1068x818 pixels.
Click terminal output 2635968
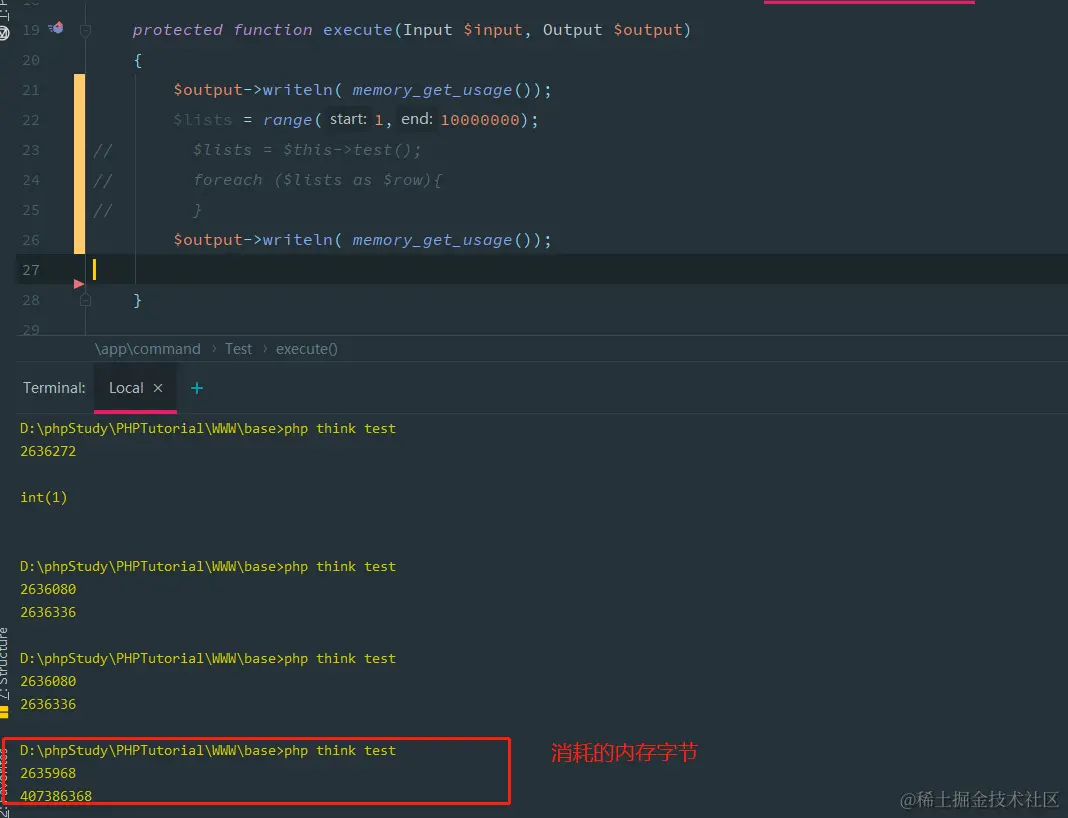click(48, 773)
